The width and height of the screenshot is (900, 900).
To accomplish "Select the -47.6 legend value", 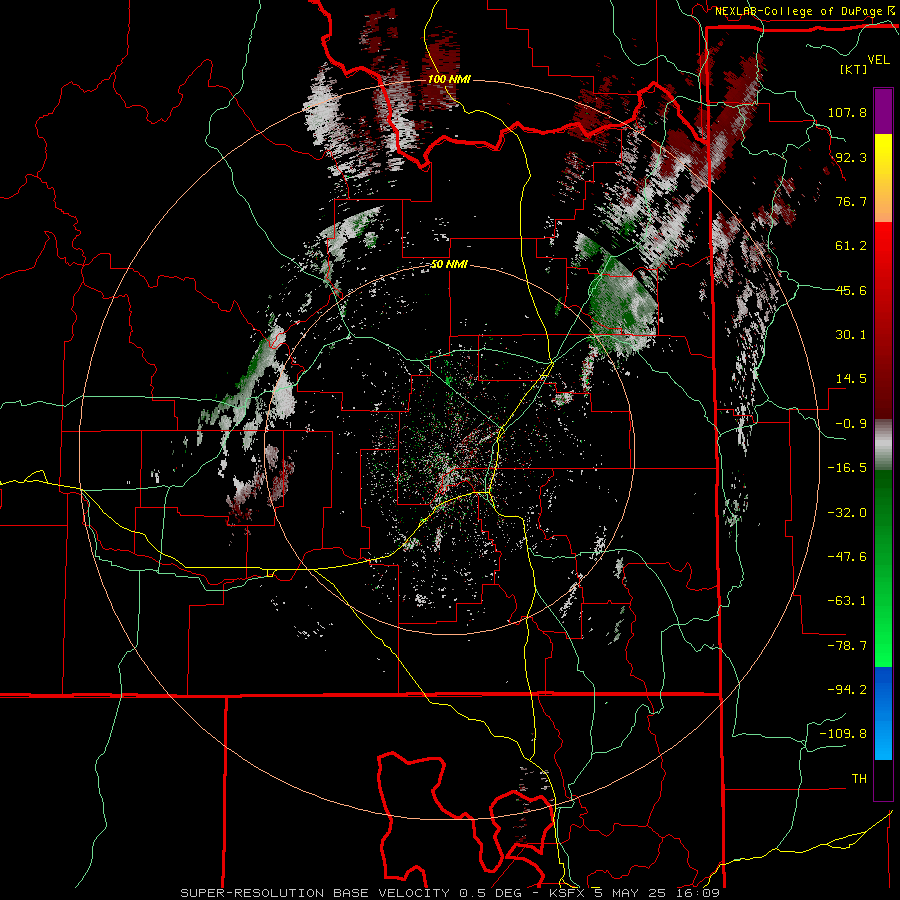I will (847, 557).
